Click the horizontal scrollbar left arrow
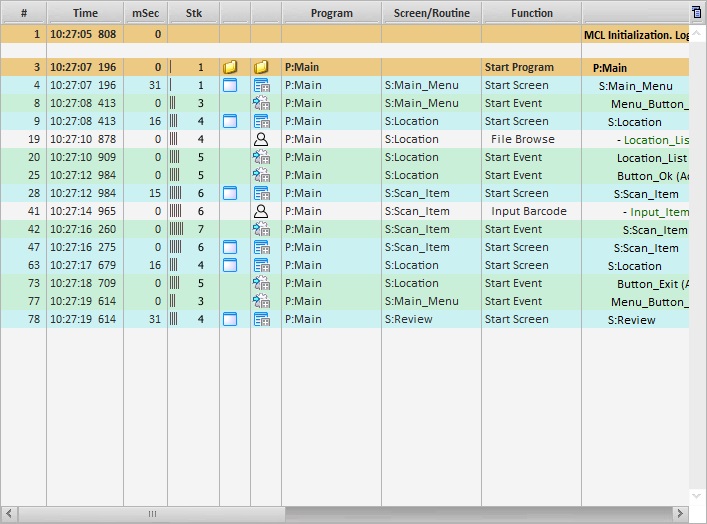This screenshot has width=707, height=524. [x=9, y=514]
